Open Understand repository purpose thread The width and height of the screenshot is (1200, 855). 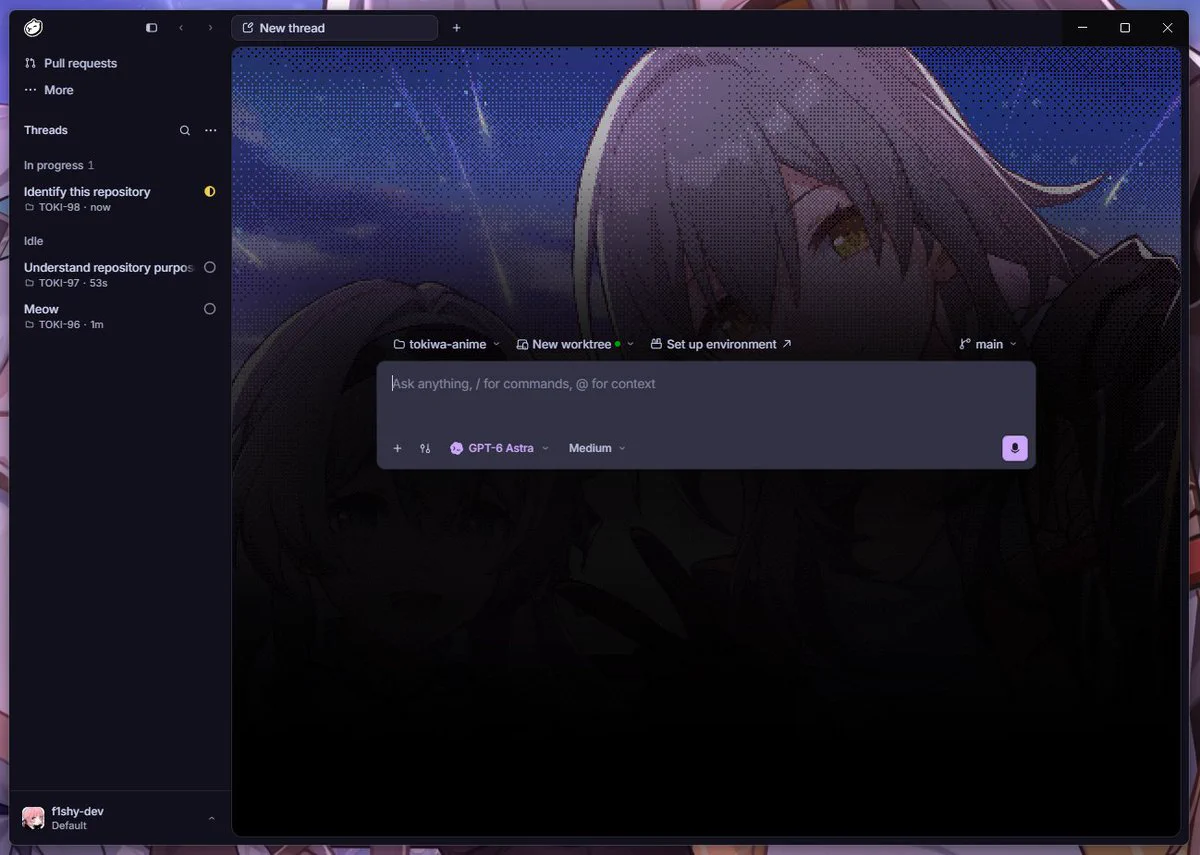[120, 275]
